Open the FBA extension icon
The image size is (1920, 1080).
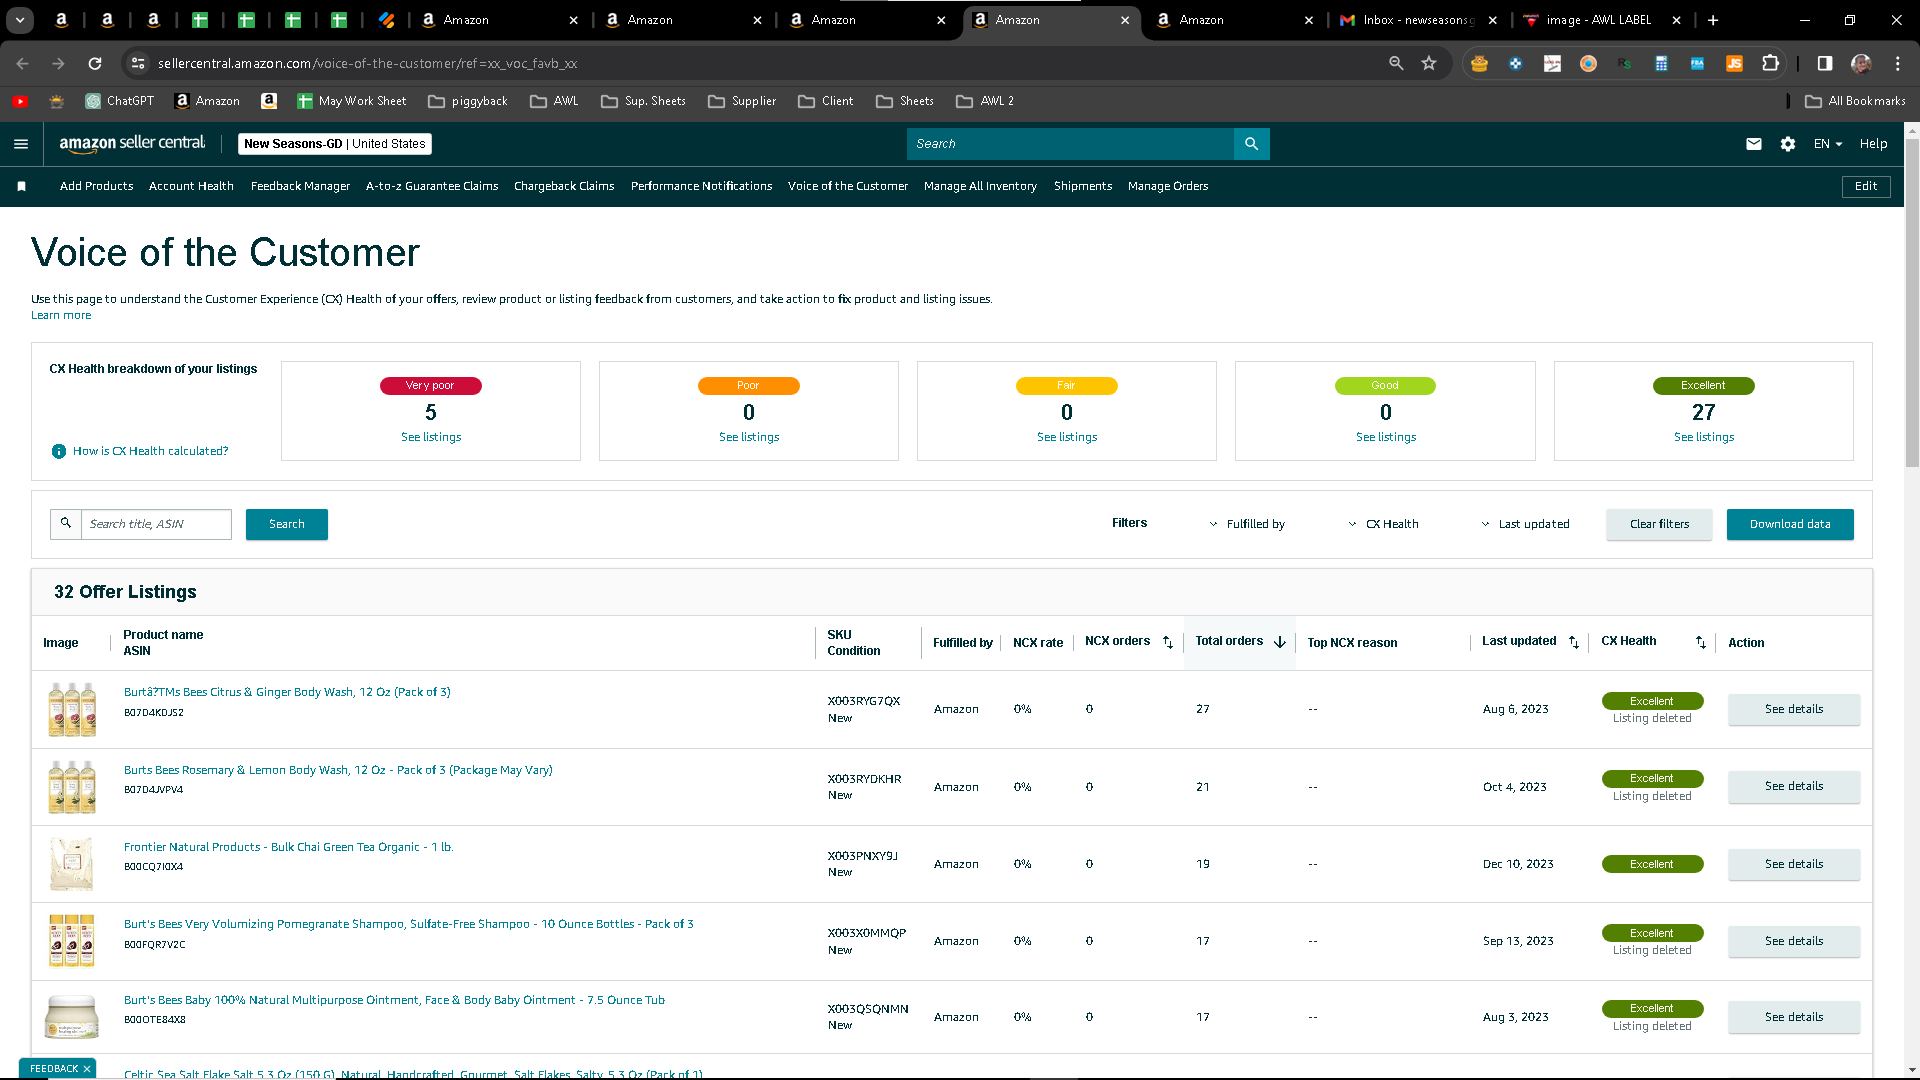[1697, 63]
